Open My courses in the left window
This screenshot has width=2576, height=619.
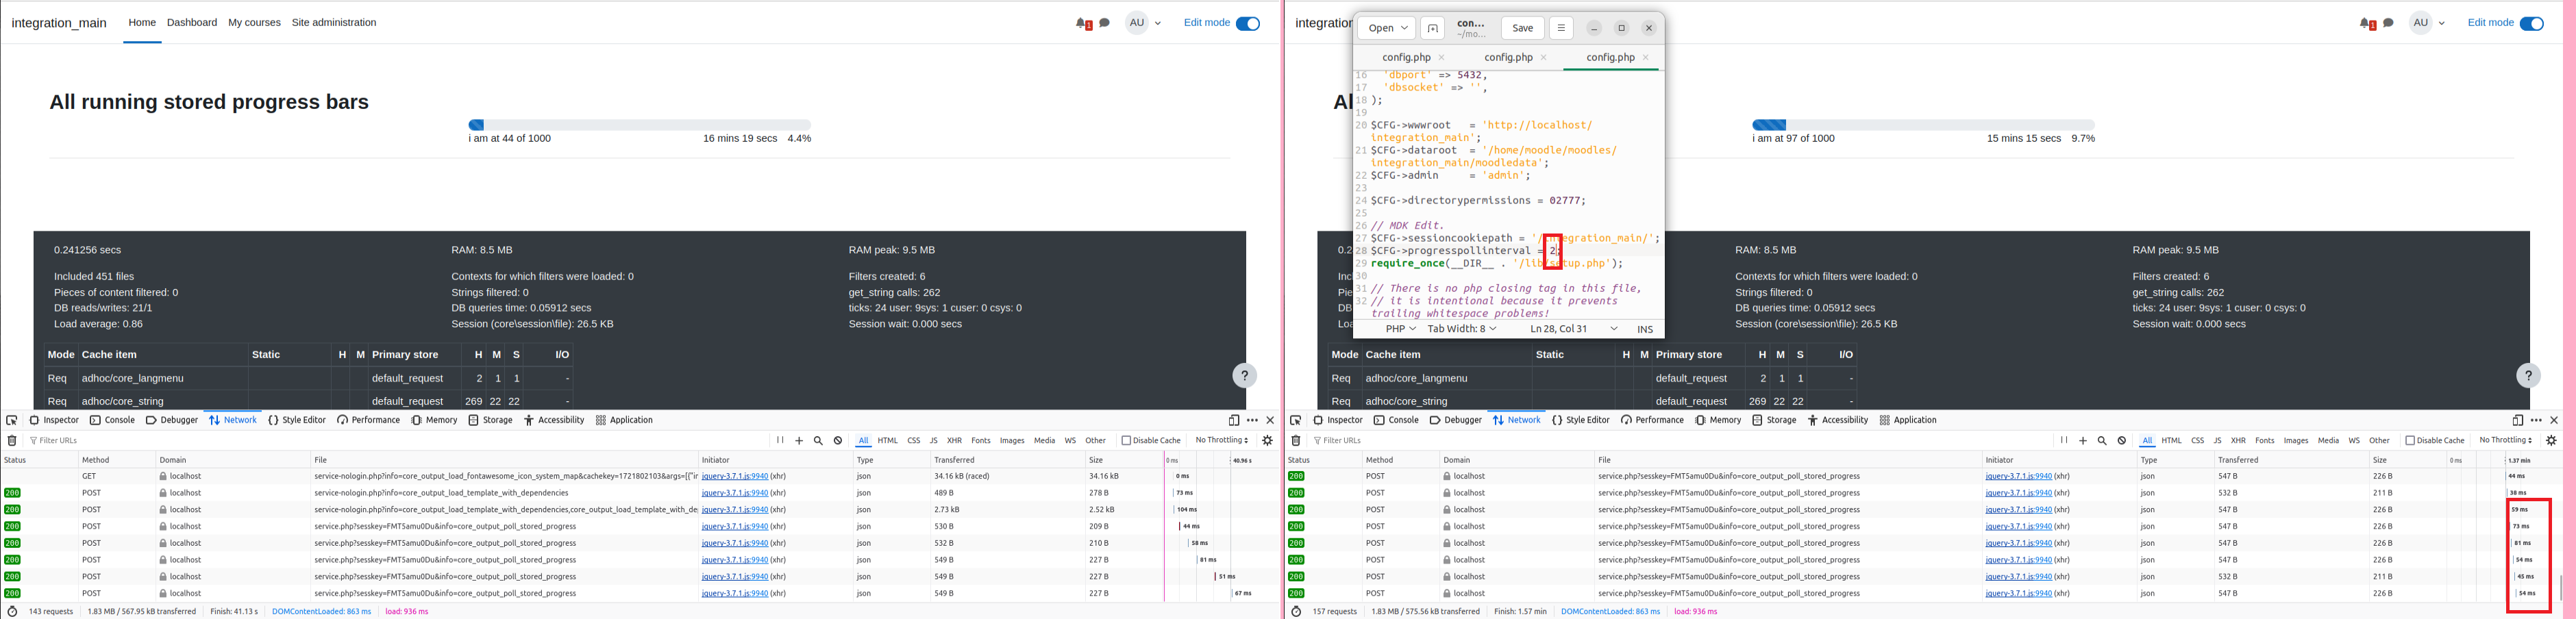pyautogui.click(x=254, y=23)
